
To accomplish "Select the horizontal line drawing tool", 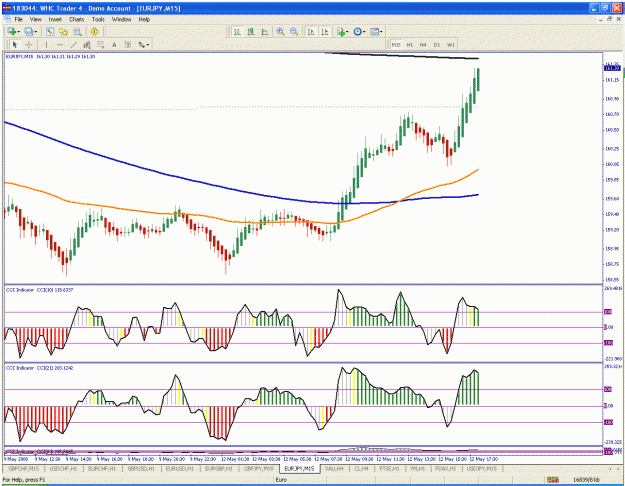I will point(60,45).
